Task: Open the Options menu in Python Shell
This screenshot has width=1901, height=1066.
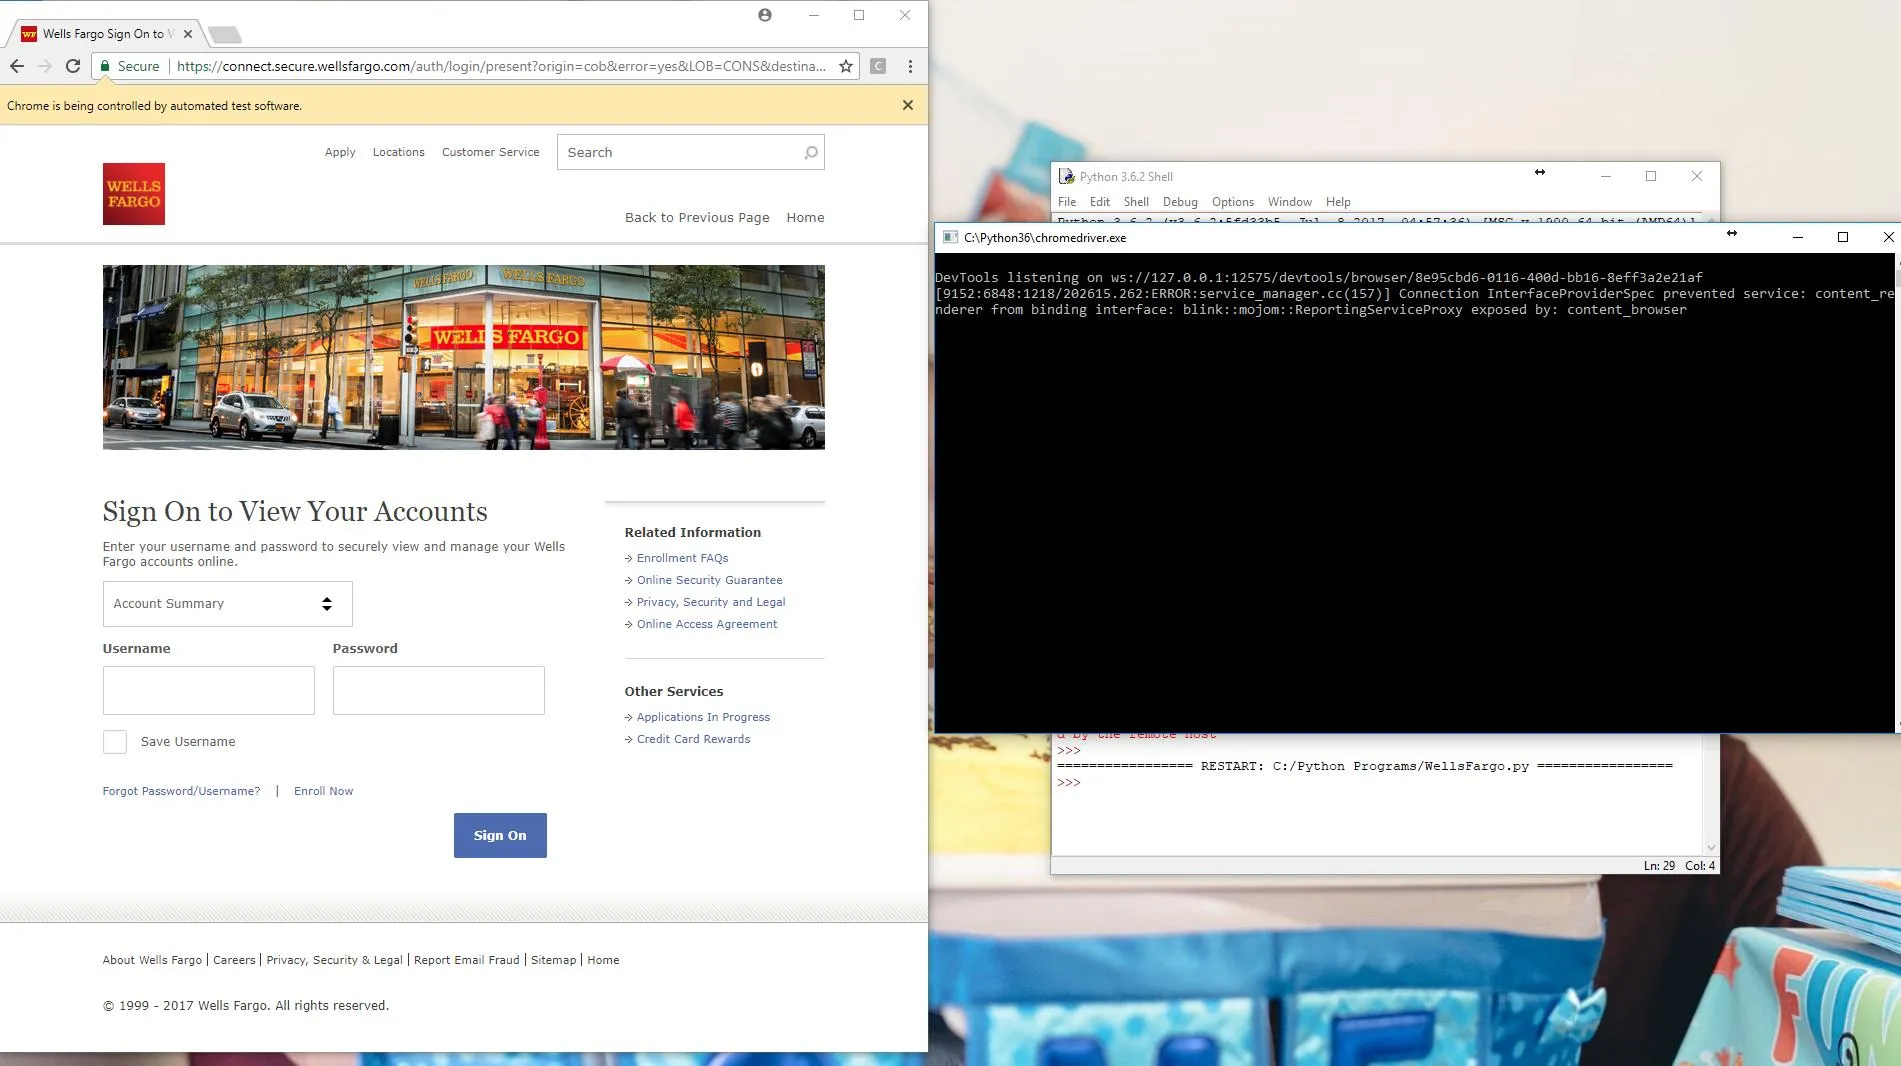Action: coord(1233,202)
